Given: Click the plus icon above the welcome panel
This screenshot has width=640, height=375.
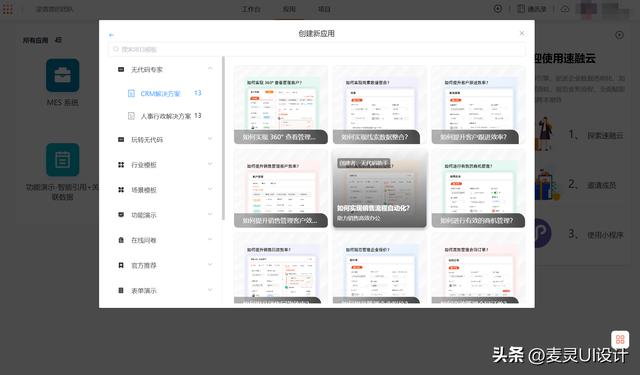Looking at the screenshot, I should click(x=619, y=35).
